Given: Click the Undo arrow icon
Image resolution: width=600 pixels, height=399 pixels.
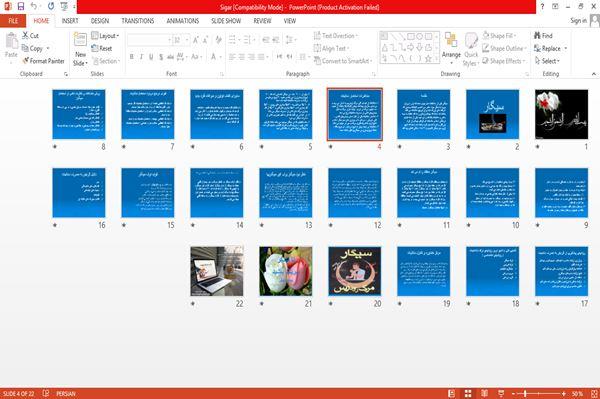Looking at the screenshot, I should (34, 6).
